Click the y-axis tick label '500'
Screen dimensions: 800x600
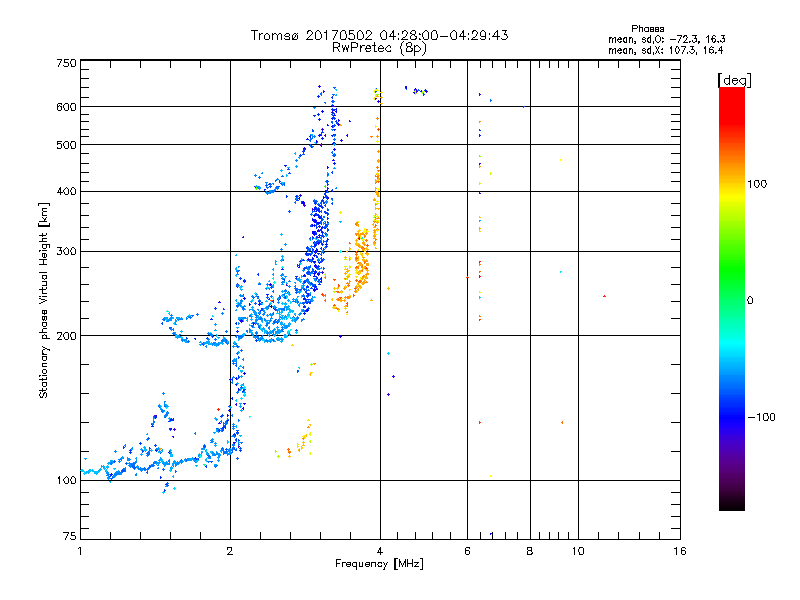(x=66, y=145)
